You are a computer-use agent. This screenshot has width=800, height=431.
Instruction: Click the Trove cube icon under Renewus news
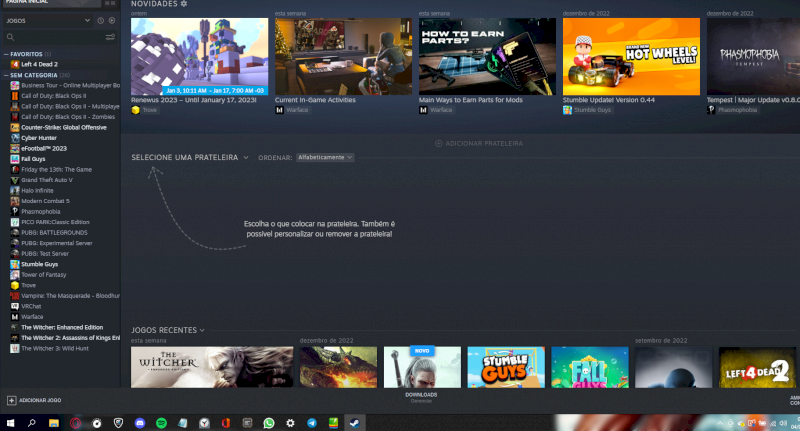[x=135, y=110]
